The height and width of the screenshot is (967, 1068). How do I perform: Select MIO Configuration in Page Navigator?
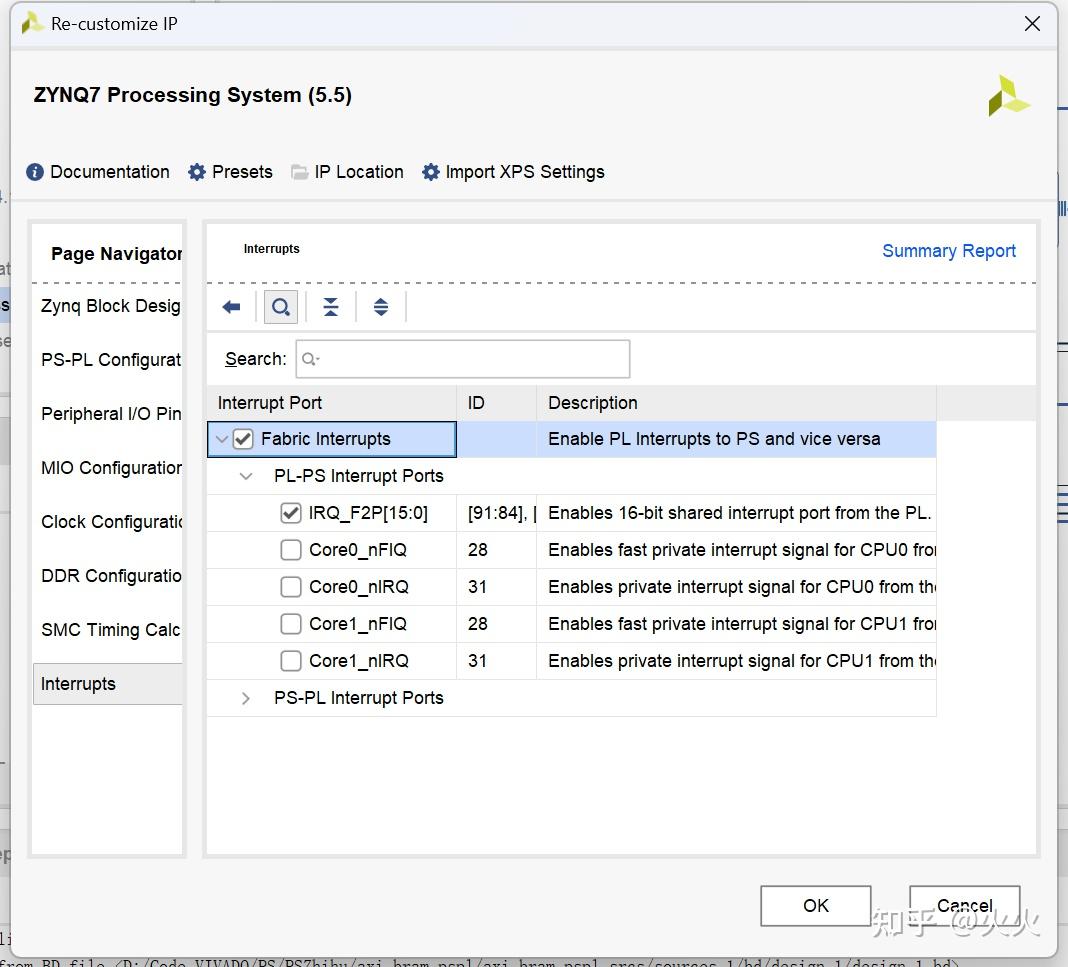(x=110, y=468)
